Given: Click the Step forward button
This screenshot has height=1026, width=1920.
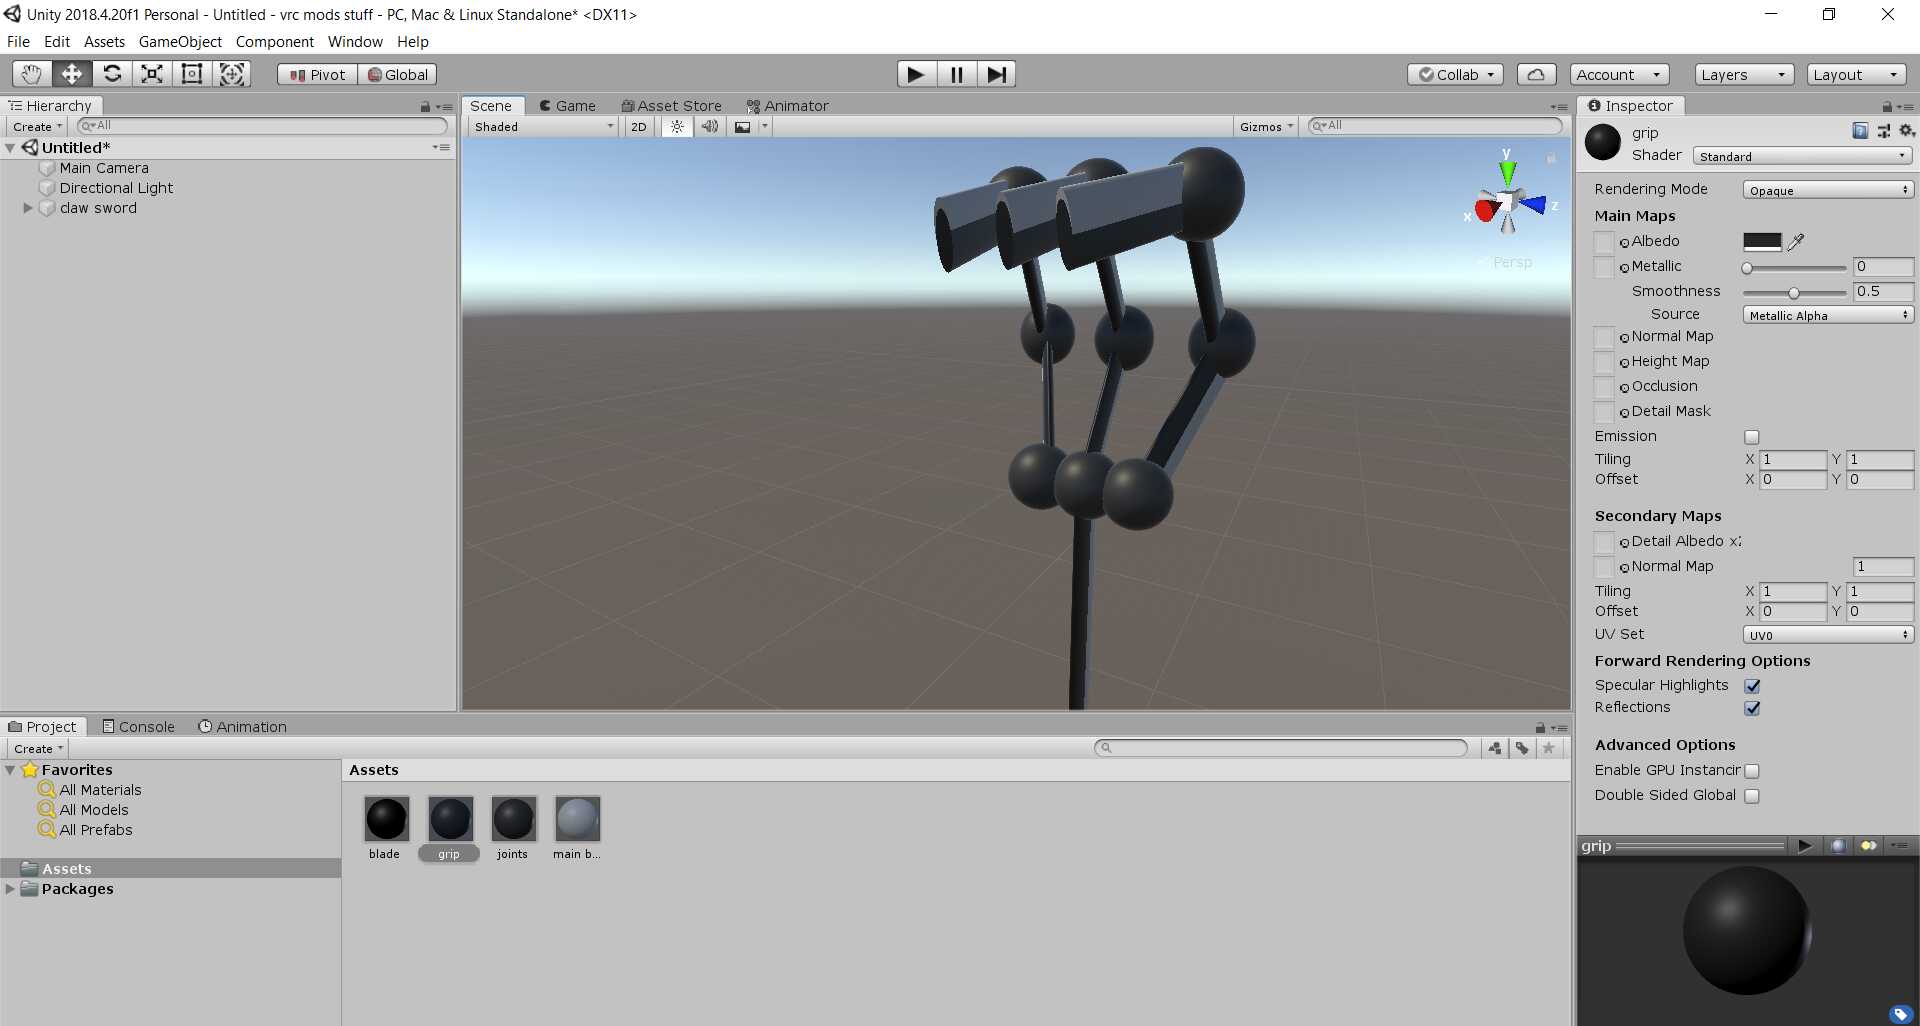Looking at the screenshot, I should pos(996,74).
